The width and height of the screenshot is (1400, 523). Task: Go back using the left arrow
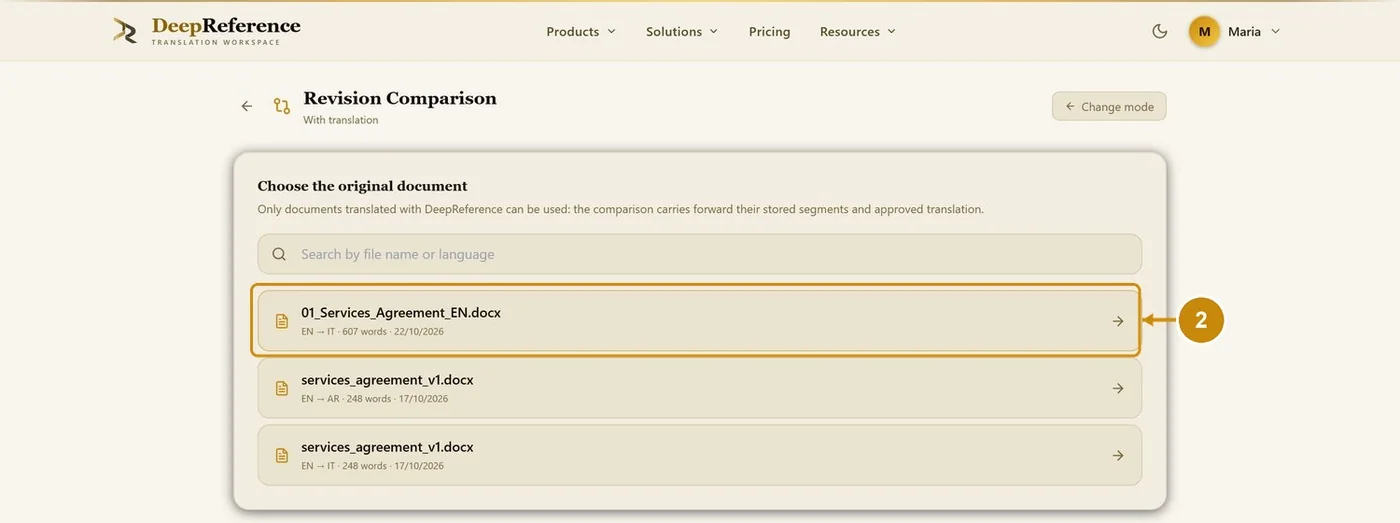247,106
